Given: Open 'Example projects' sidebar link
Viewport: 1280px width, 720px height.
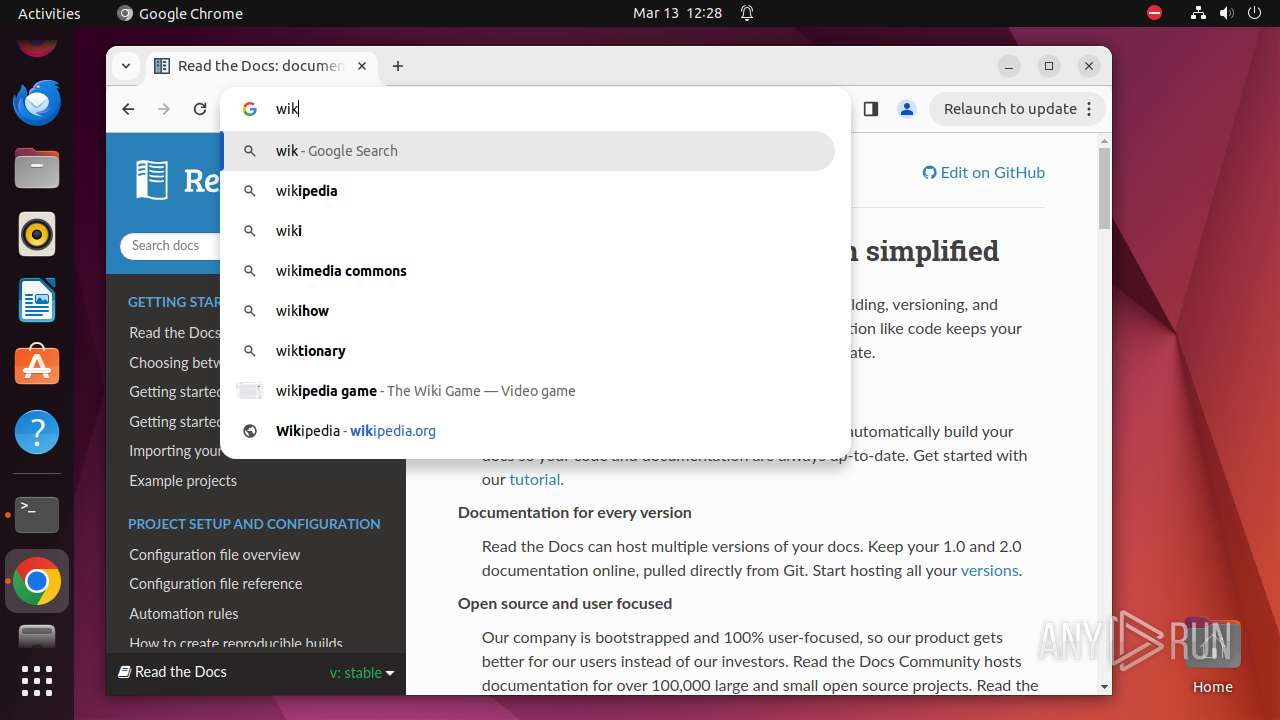Looking at the screenshot, I should [183, 480].
